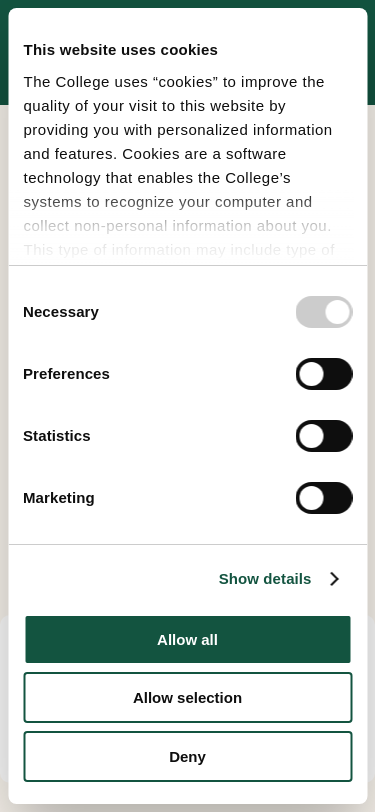Click the greyed-out Necessary cookies toggle
Image resolution: width=375 pixels, height=812 pixels.
[324, 312]
